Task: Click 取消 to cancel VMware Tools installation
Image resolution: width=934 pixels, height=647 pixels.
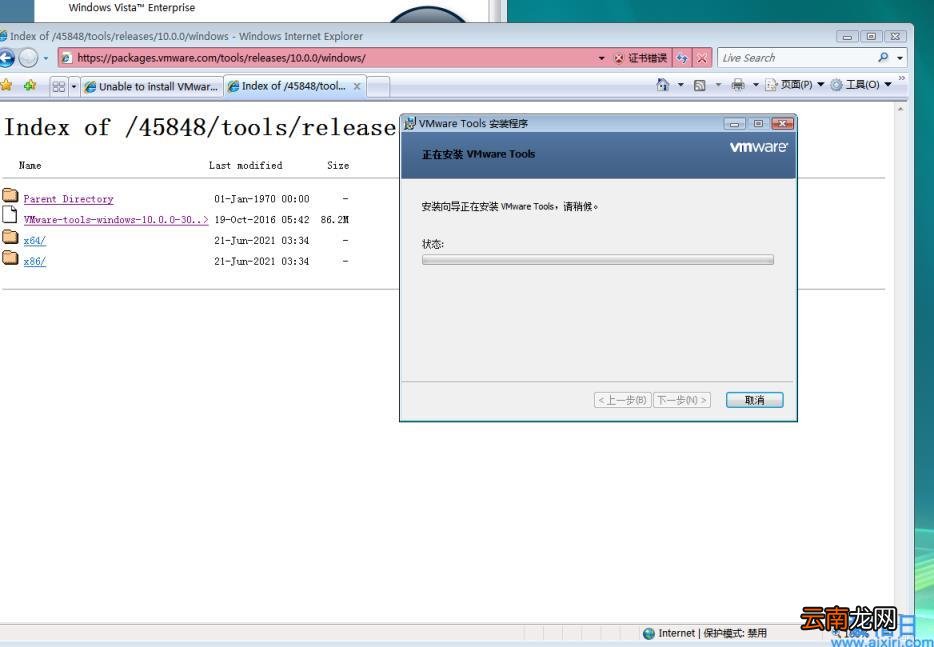Action: (x=754, y=400)
